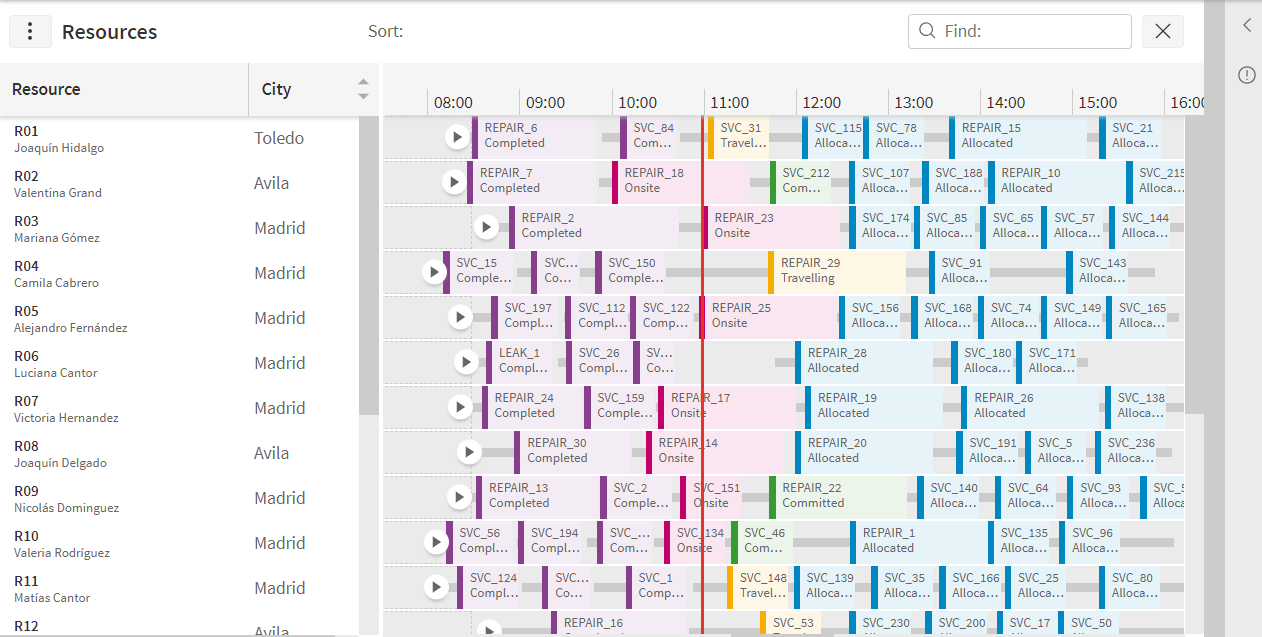Close the Find bar with X button

coord(1163,31)
